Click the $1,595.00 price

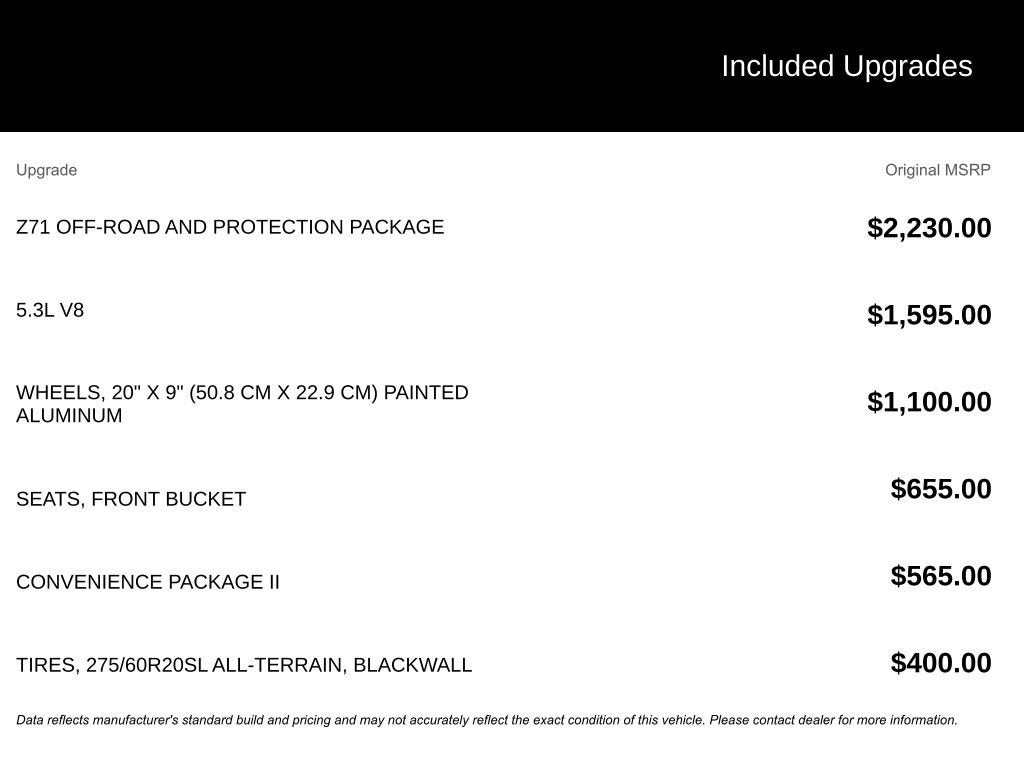(x=929, y=315)
